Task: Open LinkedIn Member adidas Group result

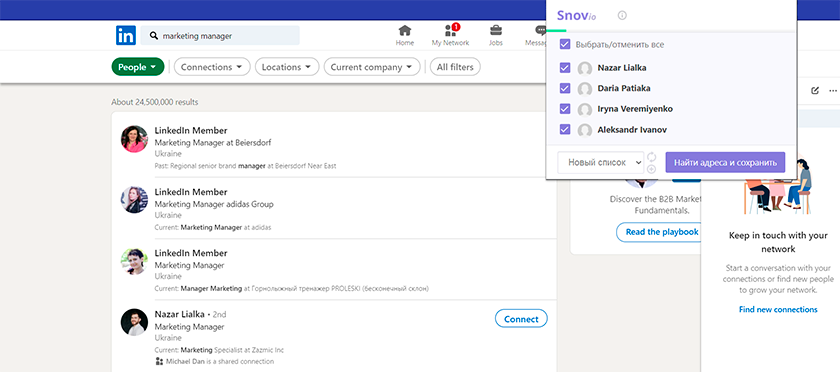Action: pyautogui.click(x=191, y=192)
